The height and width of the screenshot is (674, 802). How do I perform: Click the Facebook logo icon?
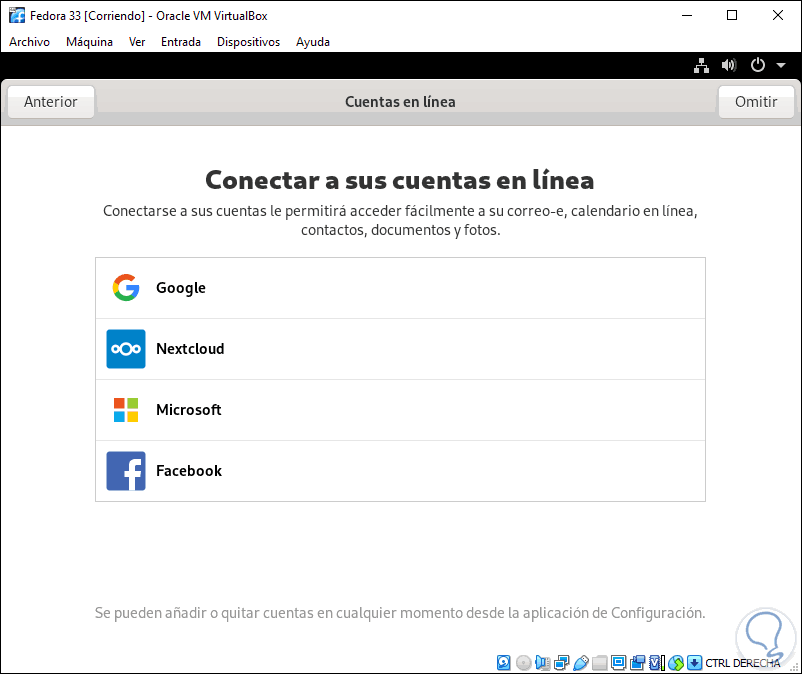[126, 470]
